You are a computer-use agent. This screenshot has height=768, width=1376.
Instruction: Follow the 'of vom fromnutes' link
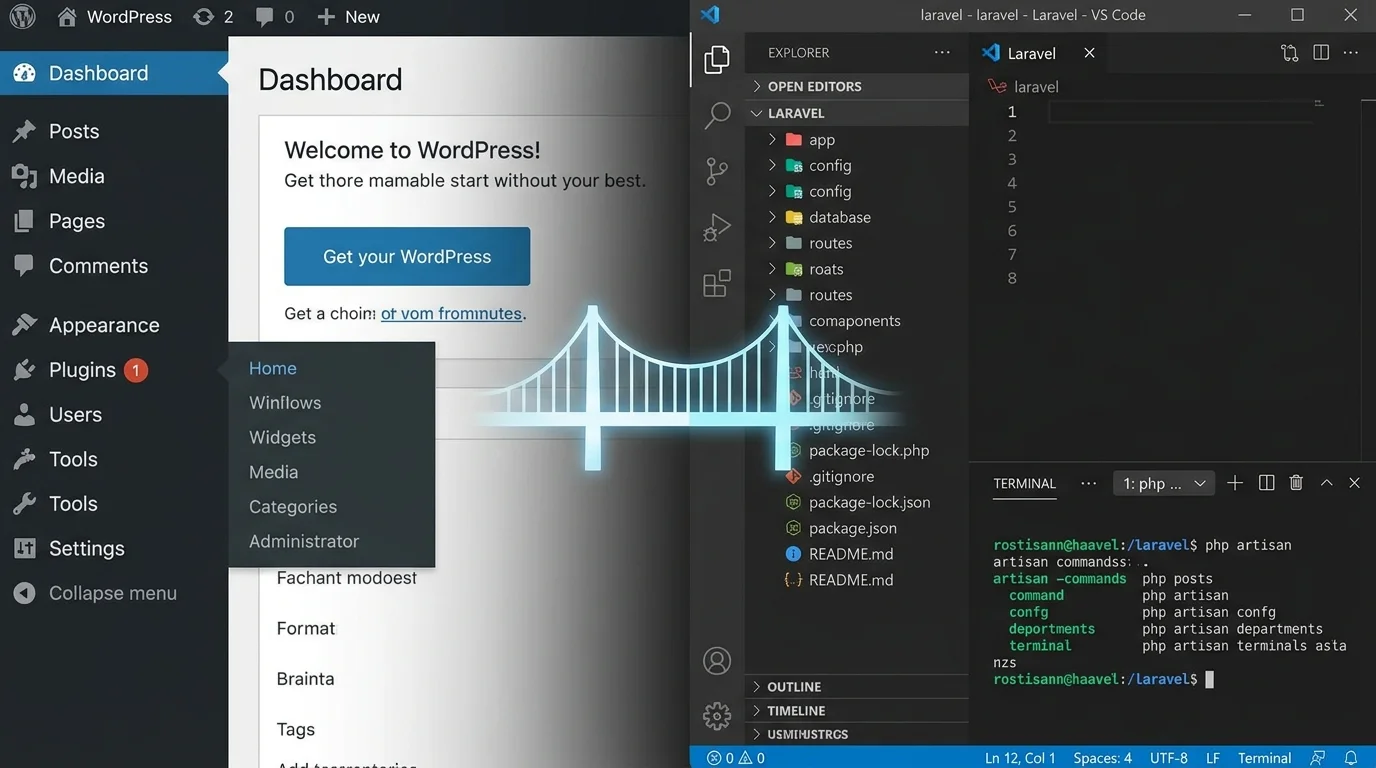coord(451,314)
